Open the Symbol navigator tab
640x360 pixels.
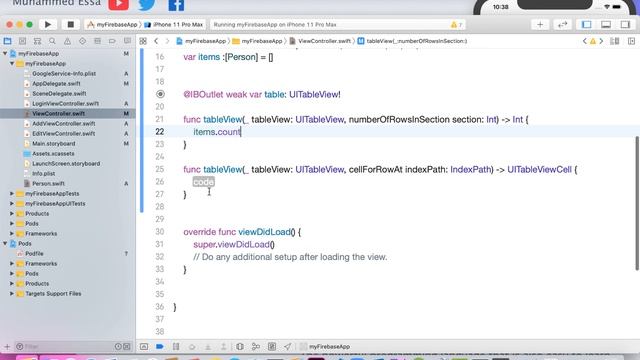(37, 41)
